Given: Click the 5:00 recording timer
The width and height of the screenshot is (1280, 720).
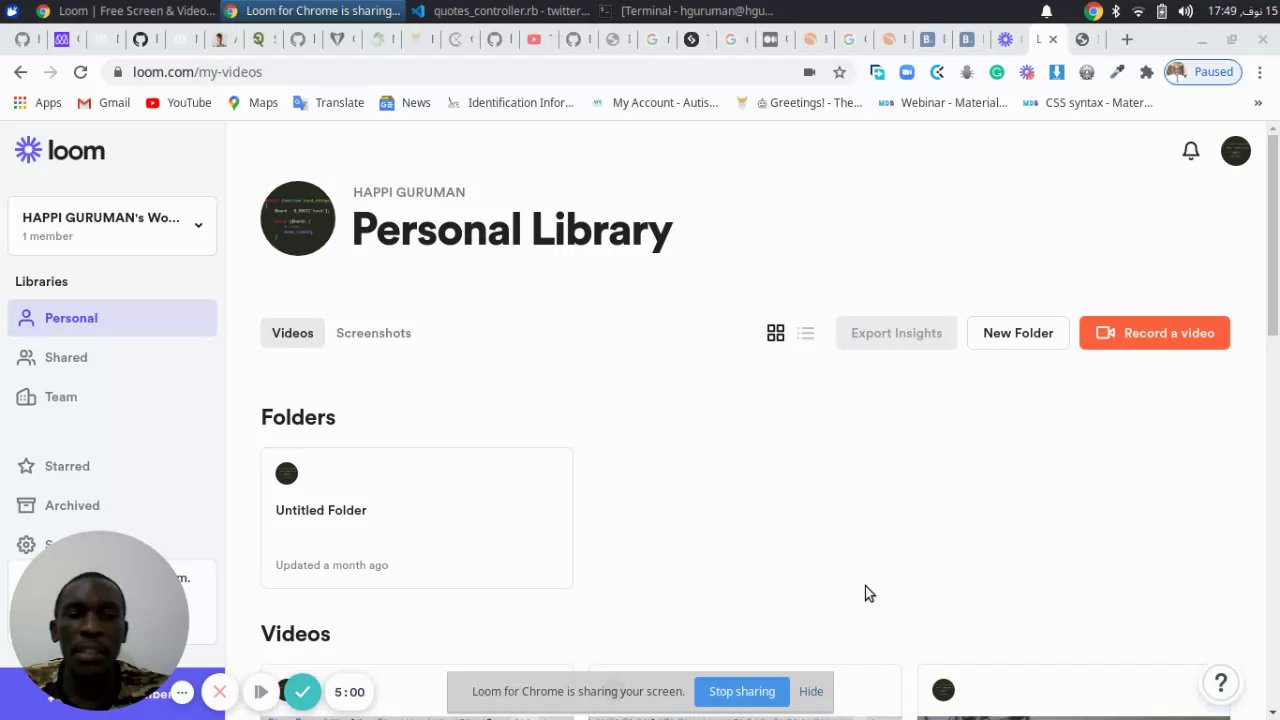Looking at the screenshot, I should (x=349, y=692).
